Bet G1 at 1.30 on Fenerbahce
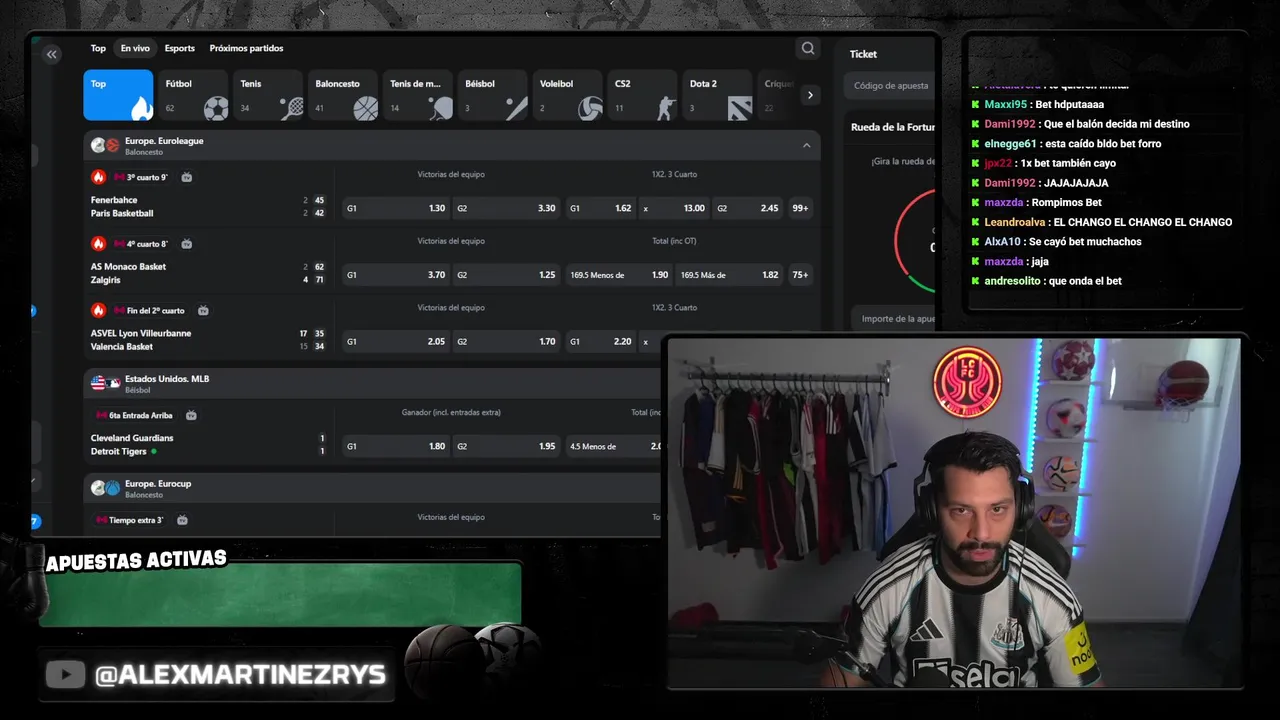Screen dimensions: 1280x720 [x=396, y=208]
